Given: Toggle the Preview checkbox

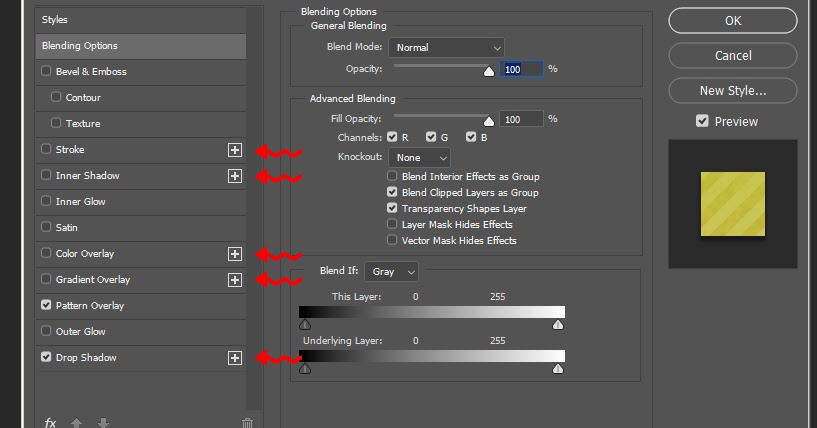Looking at the screenshot, I should pos(702,121).
